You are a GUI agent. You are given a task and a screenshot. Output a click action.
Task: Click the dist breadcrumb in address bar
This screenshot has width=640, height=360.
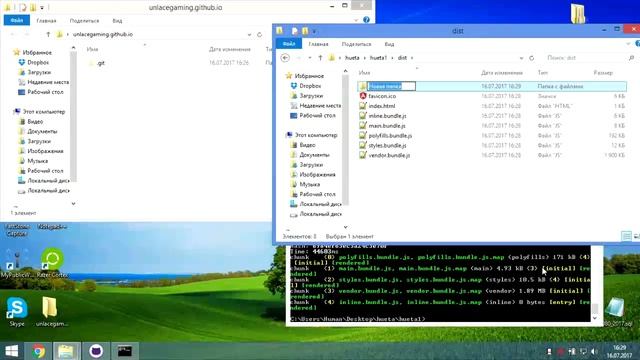coord(402,58)
